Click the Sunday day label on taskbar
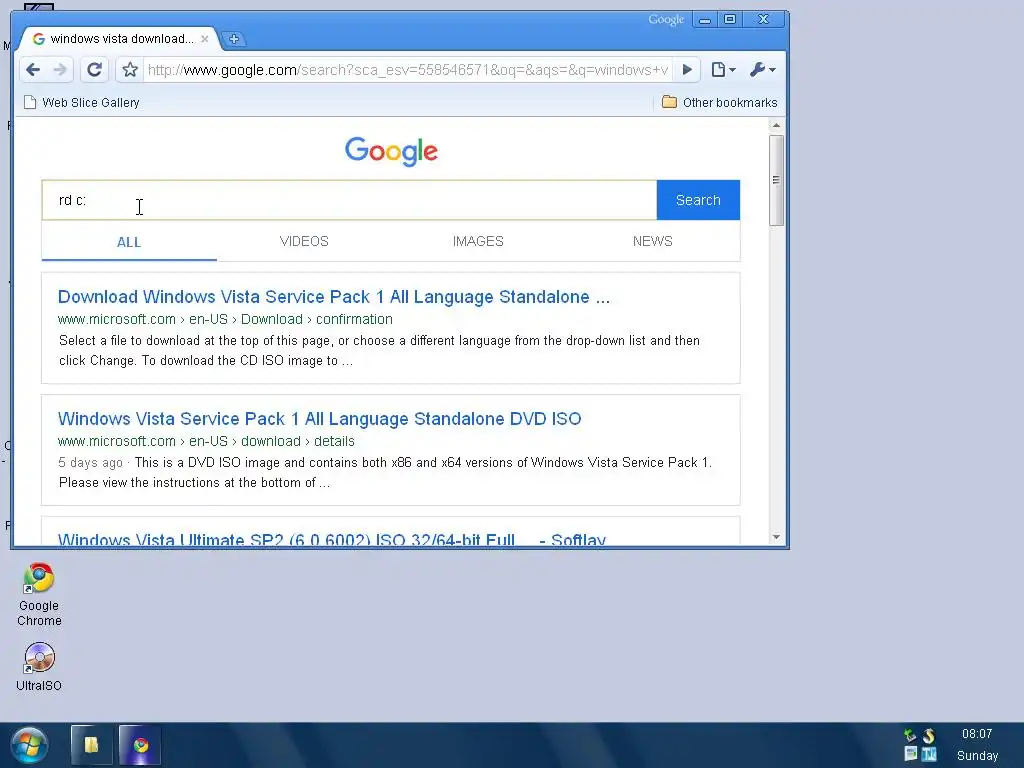 [977, 756]
